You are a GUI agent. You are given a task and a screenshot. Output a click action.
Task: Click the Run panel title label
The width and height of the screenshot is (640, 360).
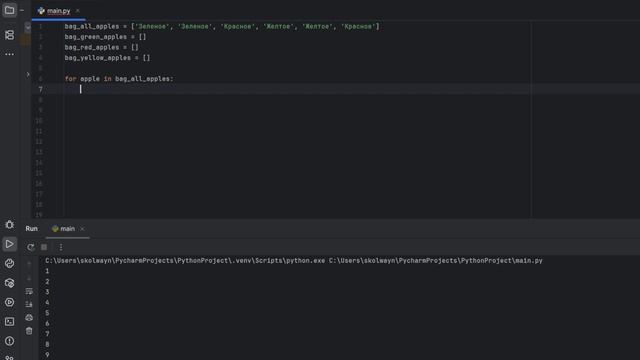31,229
